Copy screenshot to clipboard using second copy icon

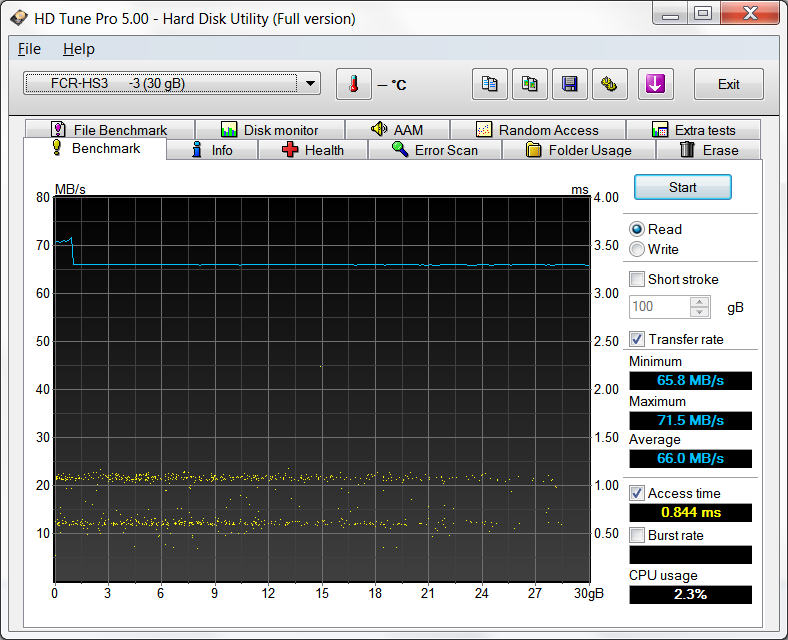[529, 84]
